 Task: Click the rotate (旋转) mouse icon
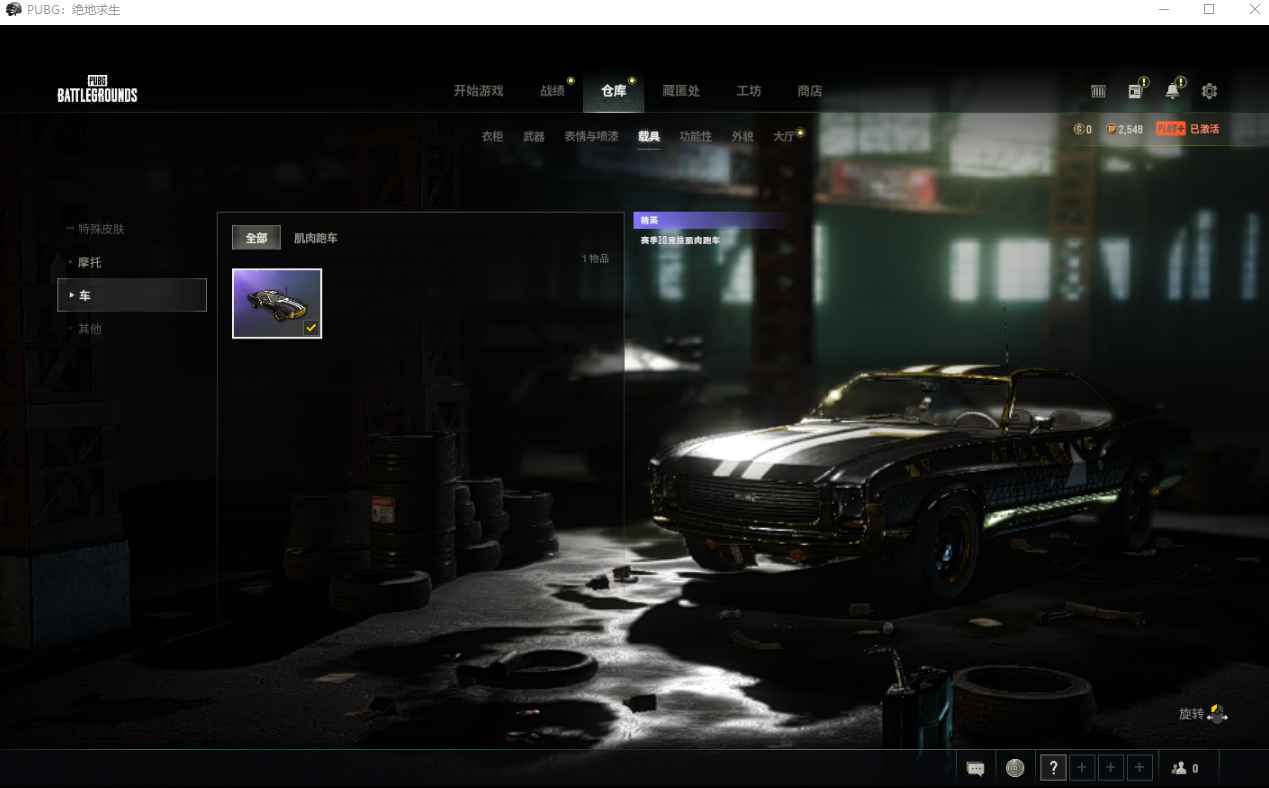click(x=1217, y=714)
